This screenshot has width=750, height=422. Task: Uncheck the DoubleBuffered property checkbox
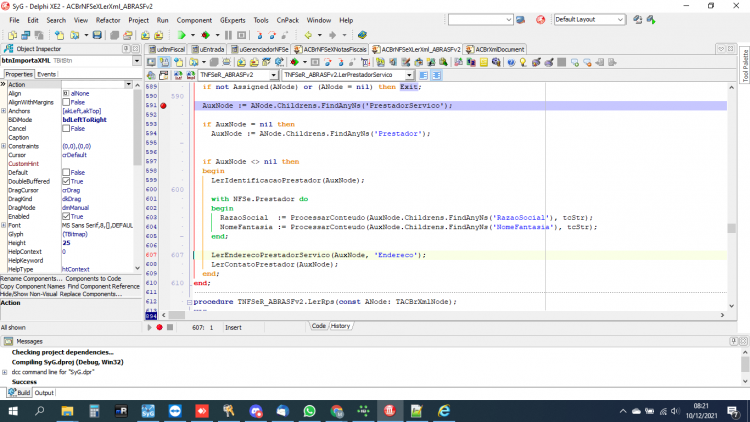[x=66, y=181]
